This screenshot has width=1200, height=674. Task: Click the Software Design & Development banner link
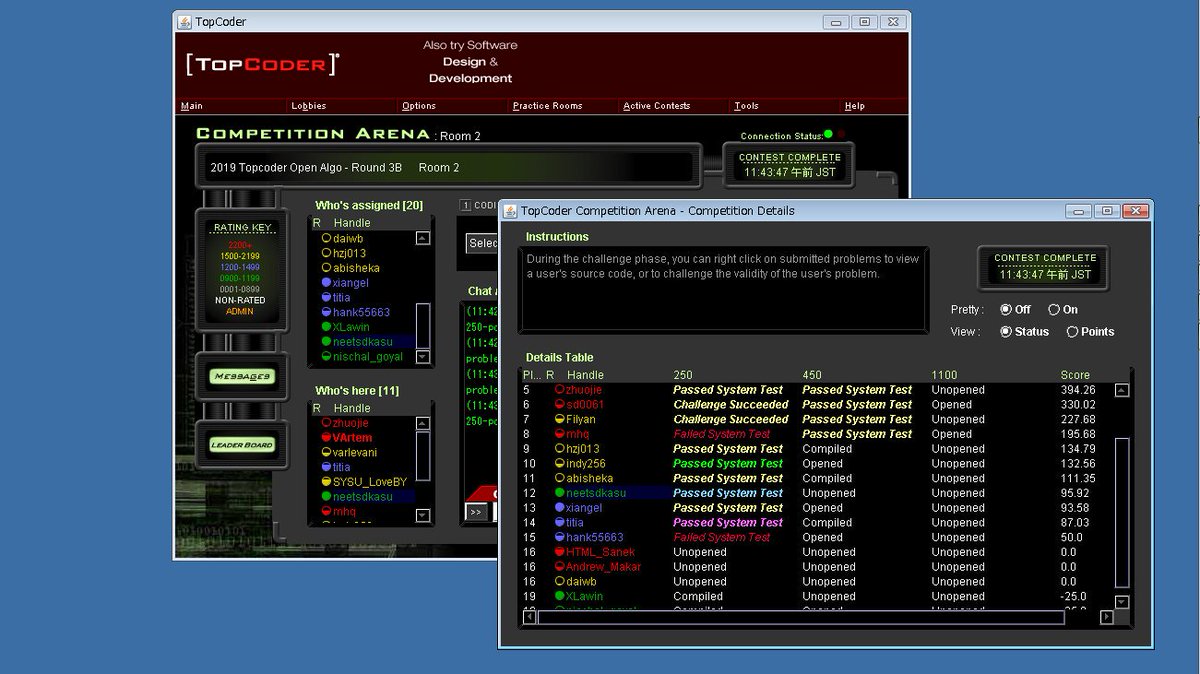470,62
